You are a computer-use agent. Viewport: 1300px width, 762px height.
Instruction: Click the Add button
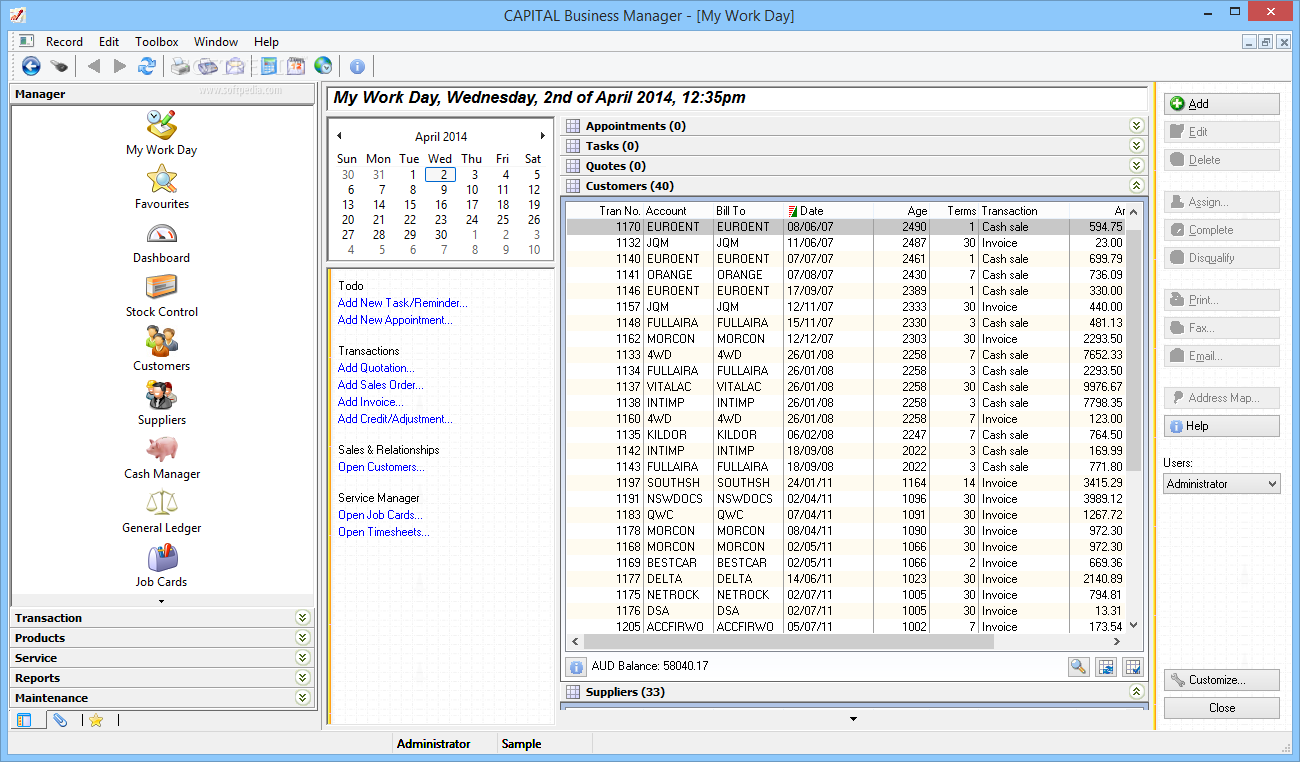(1222, 104)
